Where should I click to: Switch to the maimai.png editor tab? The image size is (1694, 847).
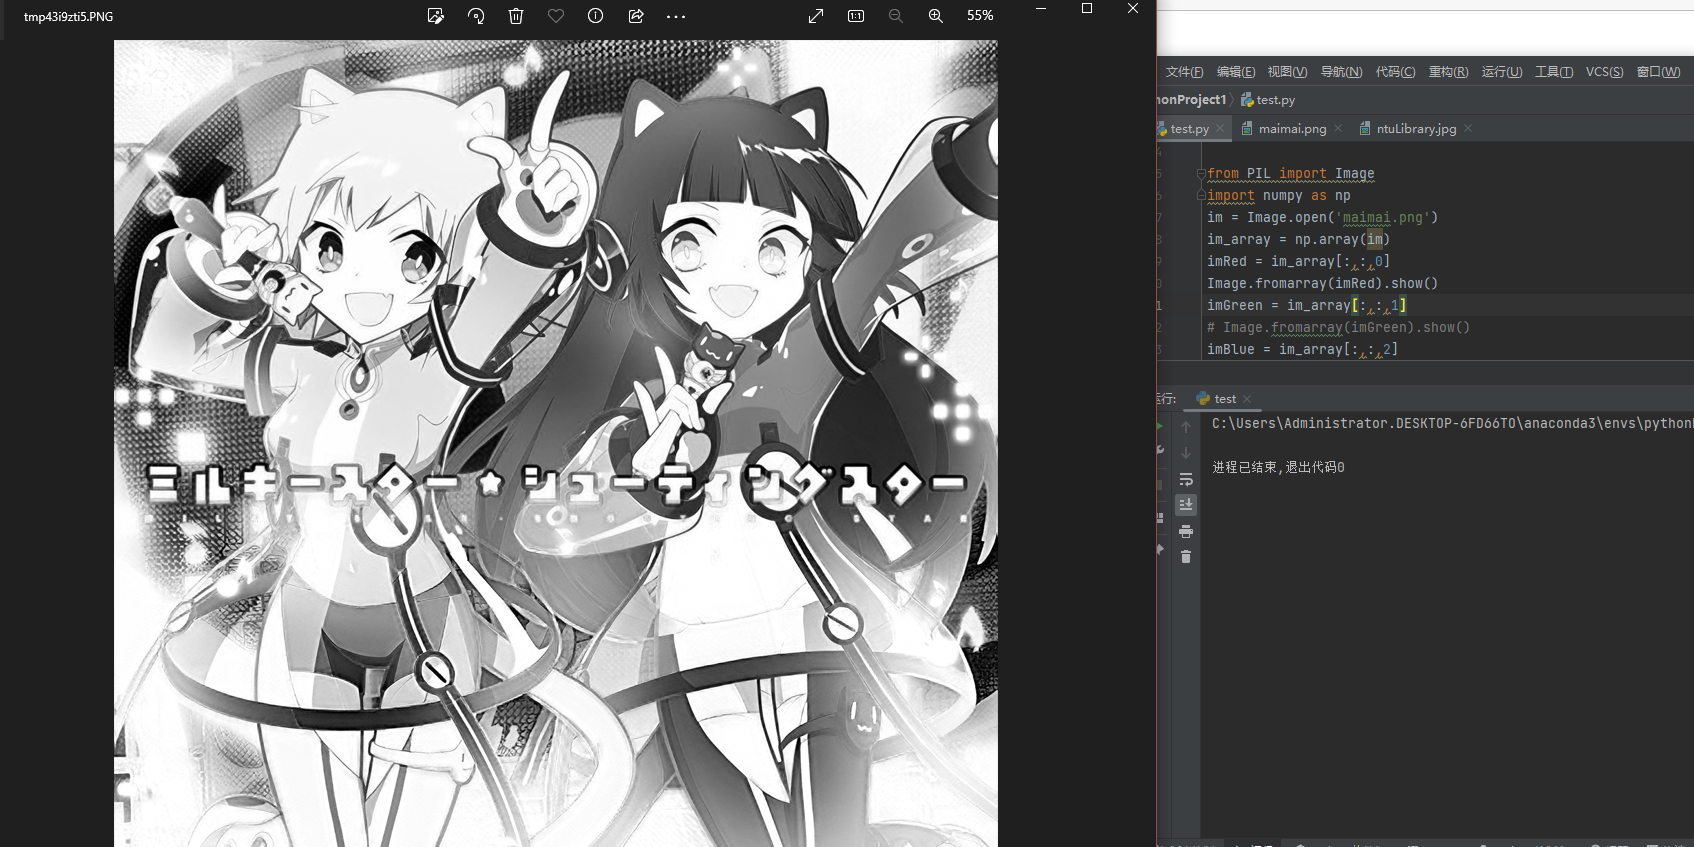[1292, 129]
